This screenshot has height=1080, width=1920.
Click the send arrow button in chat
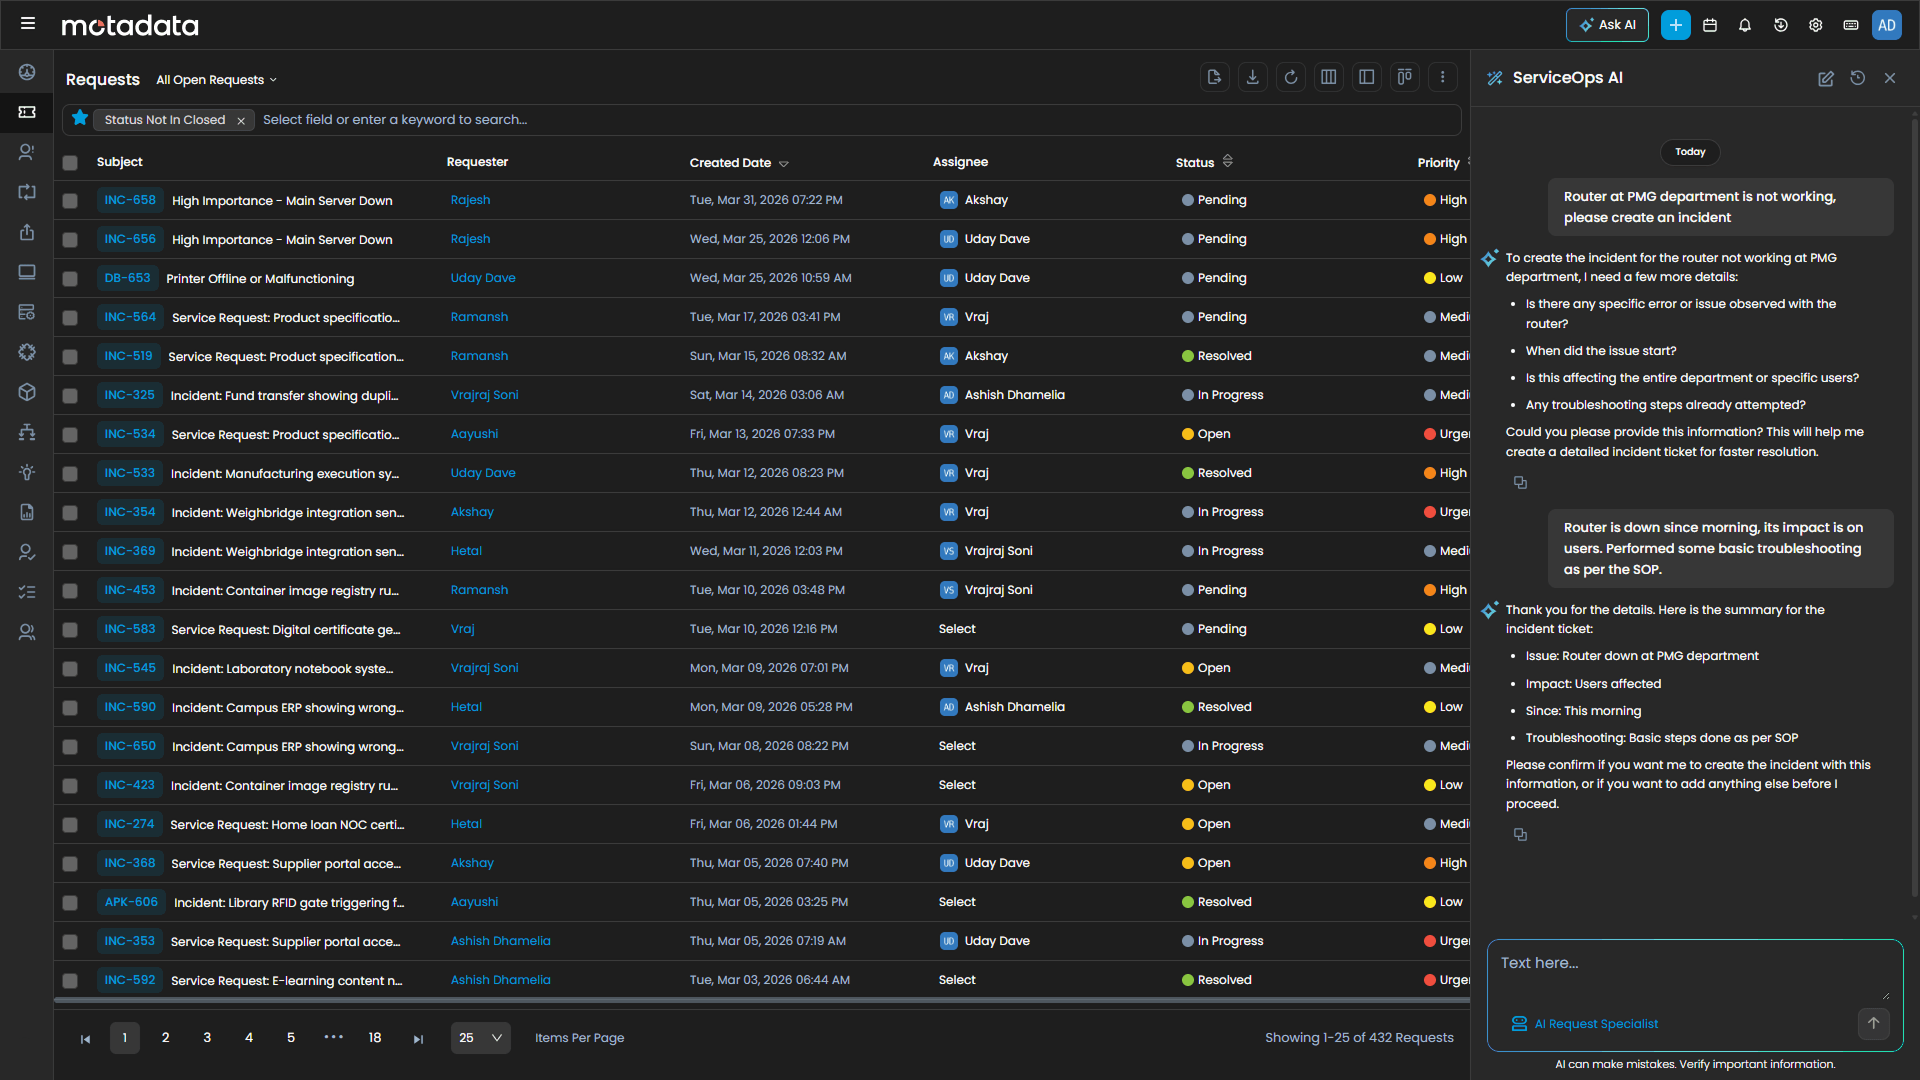(x=1873, y=1023)
